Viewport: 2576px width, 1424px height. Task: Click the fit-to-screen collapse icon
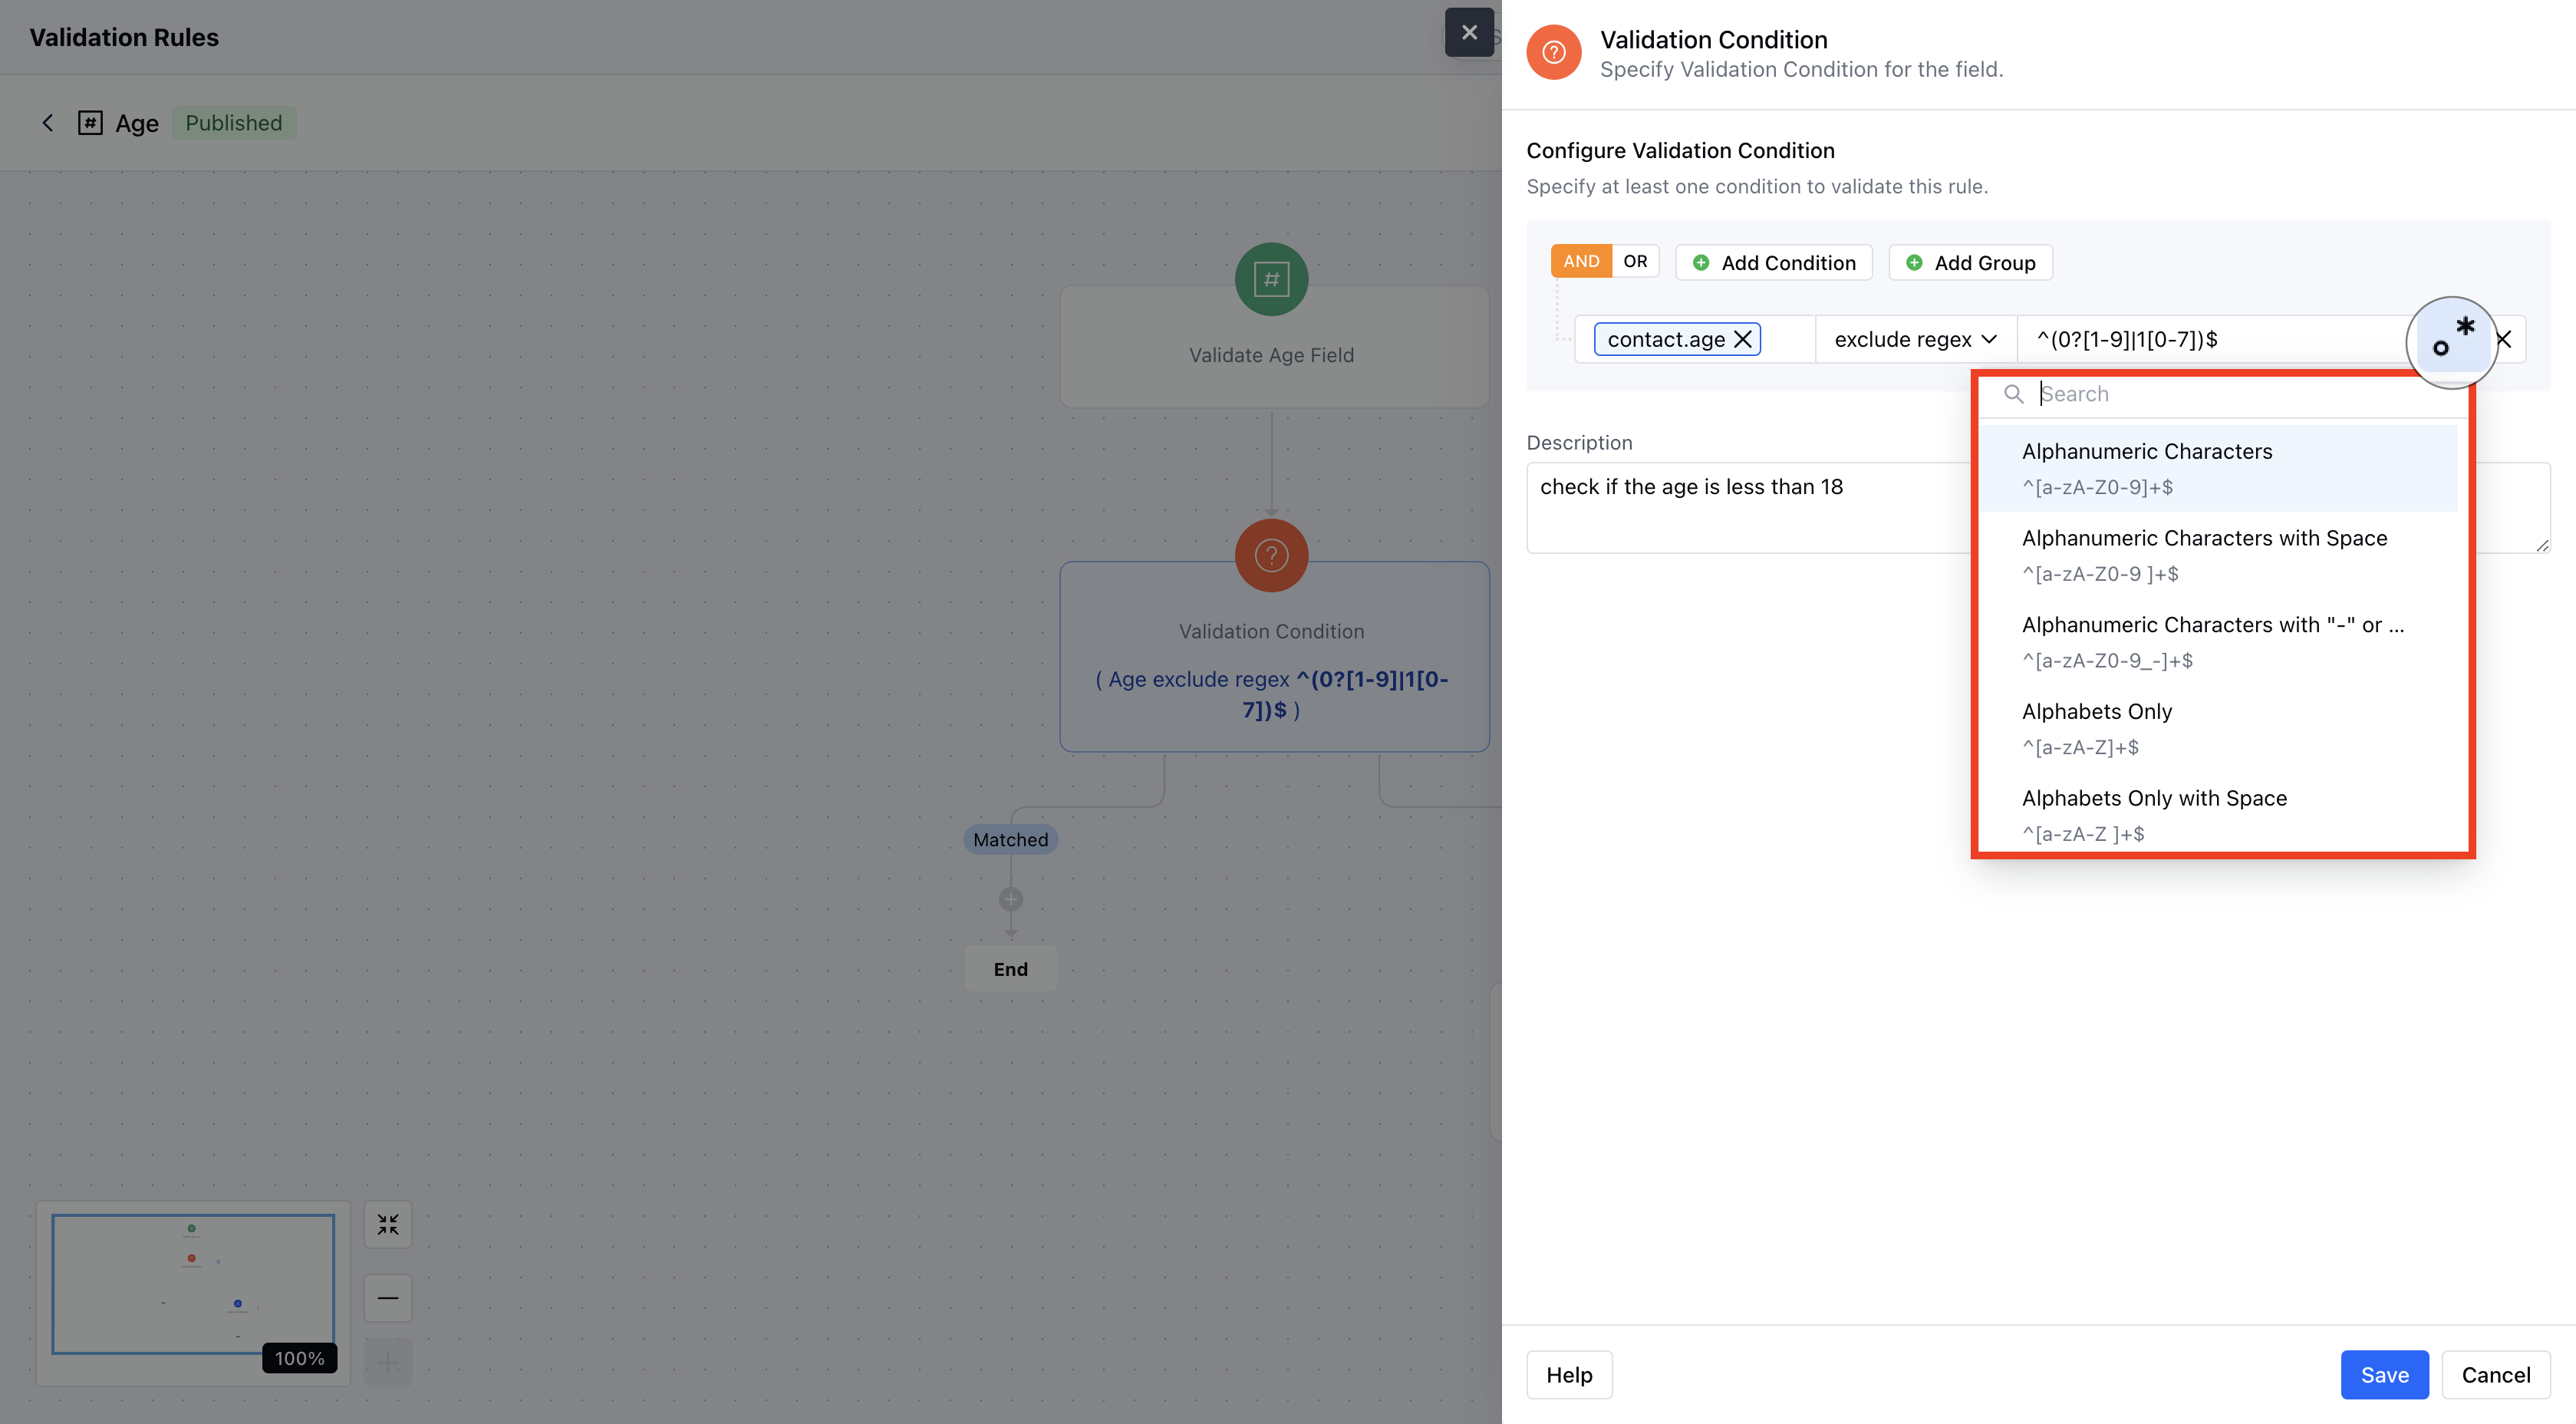(388, 1225)
